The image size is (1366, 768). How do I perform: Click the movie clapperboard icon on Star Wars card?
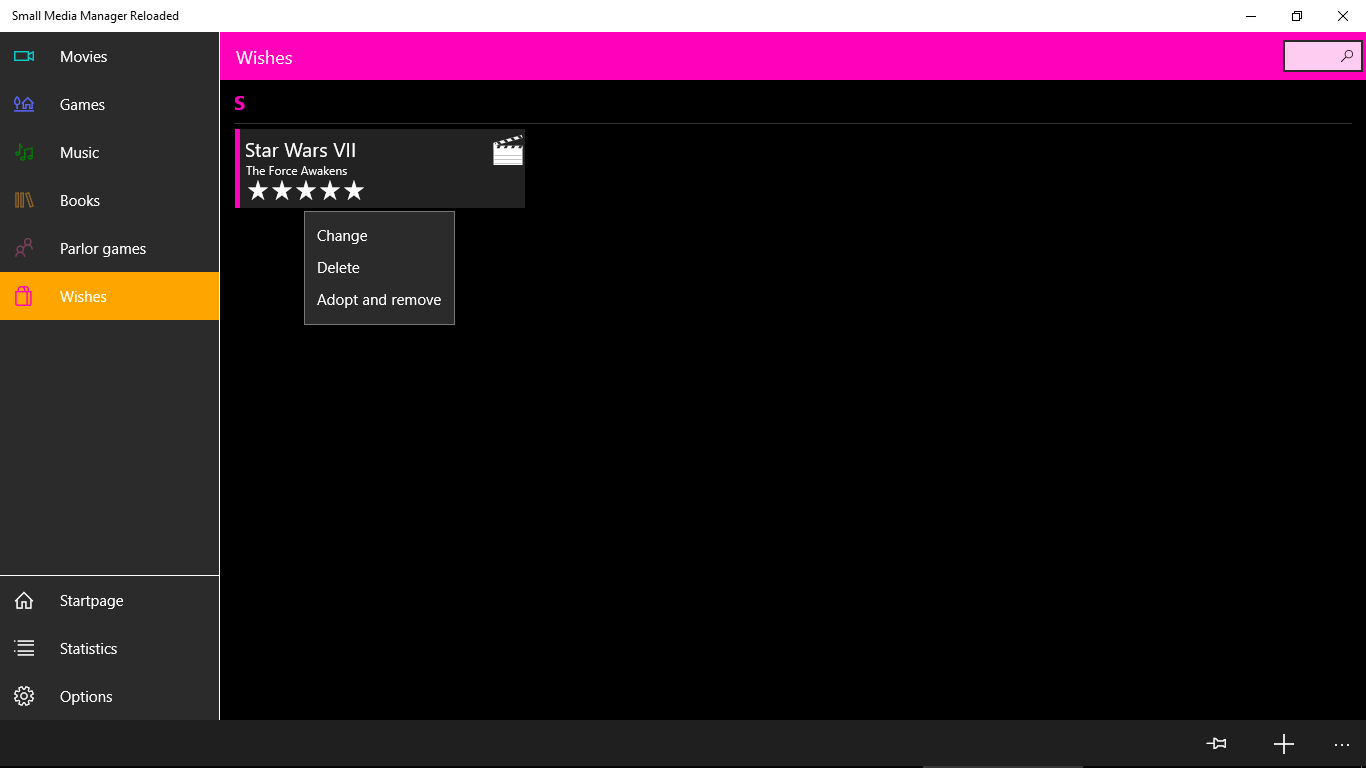click(x=508, y=151)
